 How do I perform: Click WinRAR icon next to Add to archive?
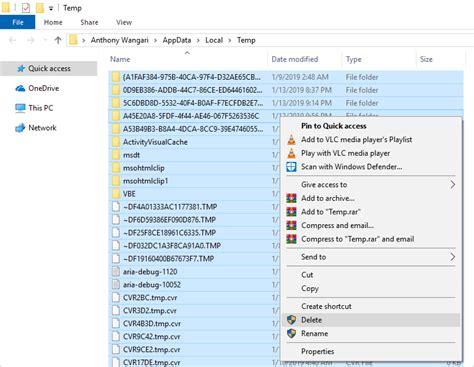click(291, 198)
